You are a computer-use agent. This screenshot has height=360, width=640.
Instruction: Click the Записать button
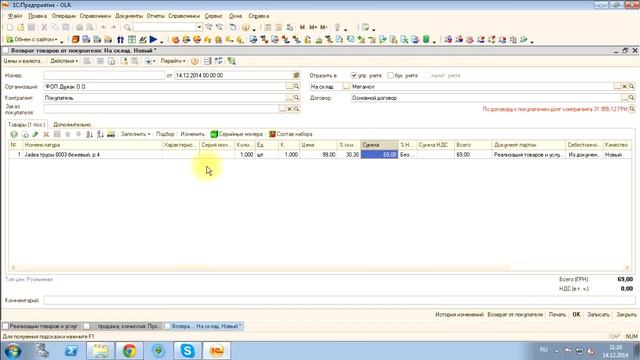tap(598, 315)
